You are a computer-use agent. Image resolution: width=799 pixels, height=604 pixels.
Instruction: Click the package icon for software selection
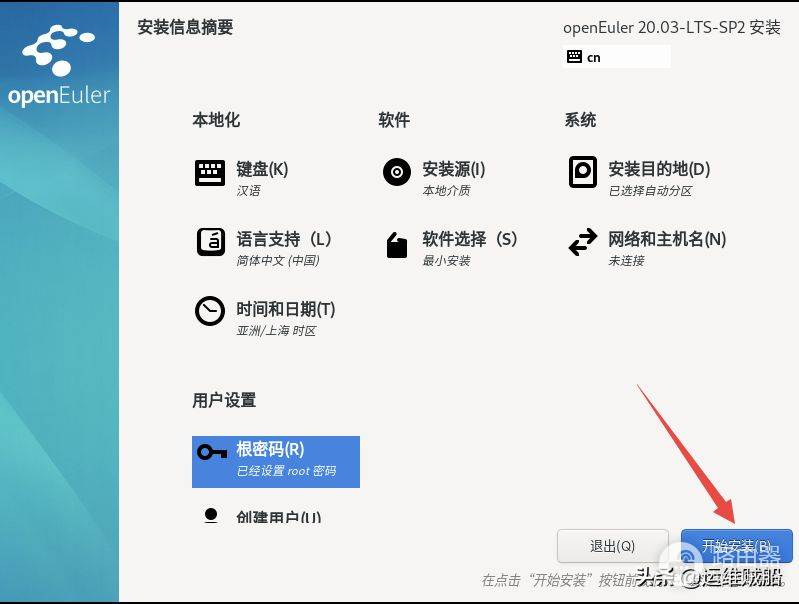pyautogui.click(x=396, y=245)
